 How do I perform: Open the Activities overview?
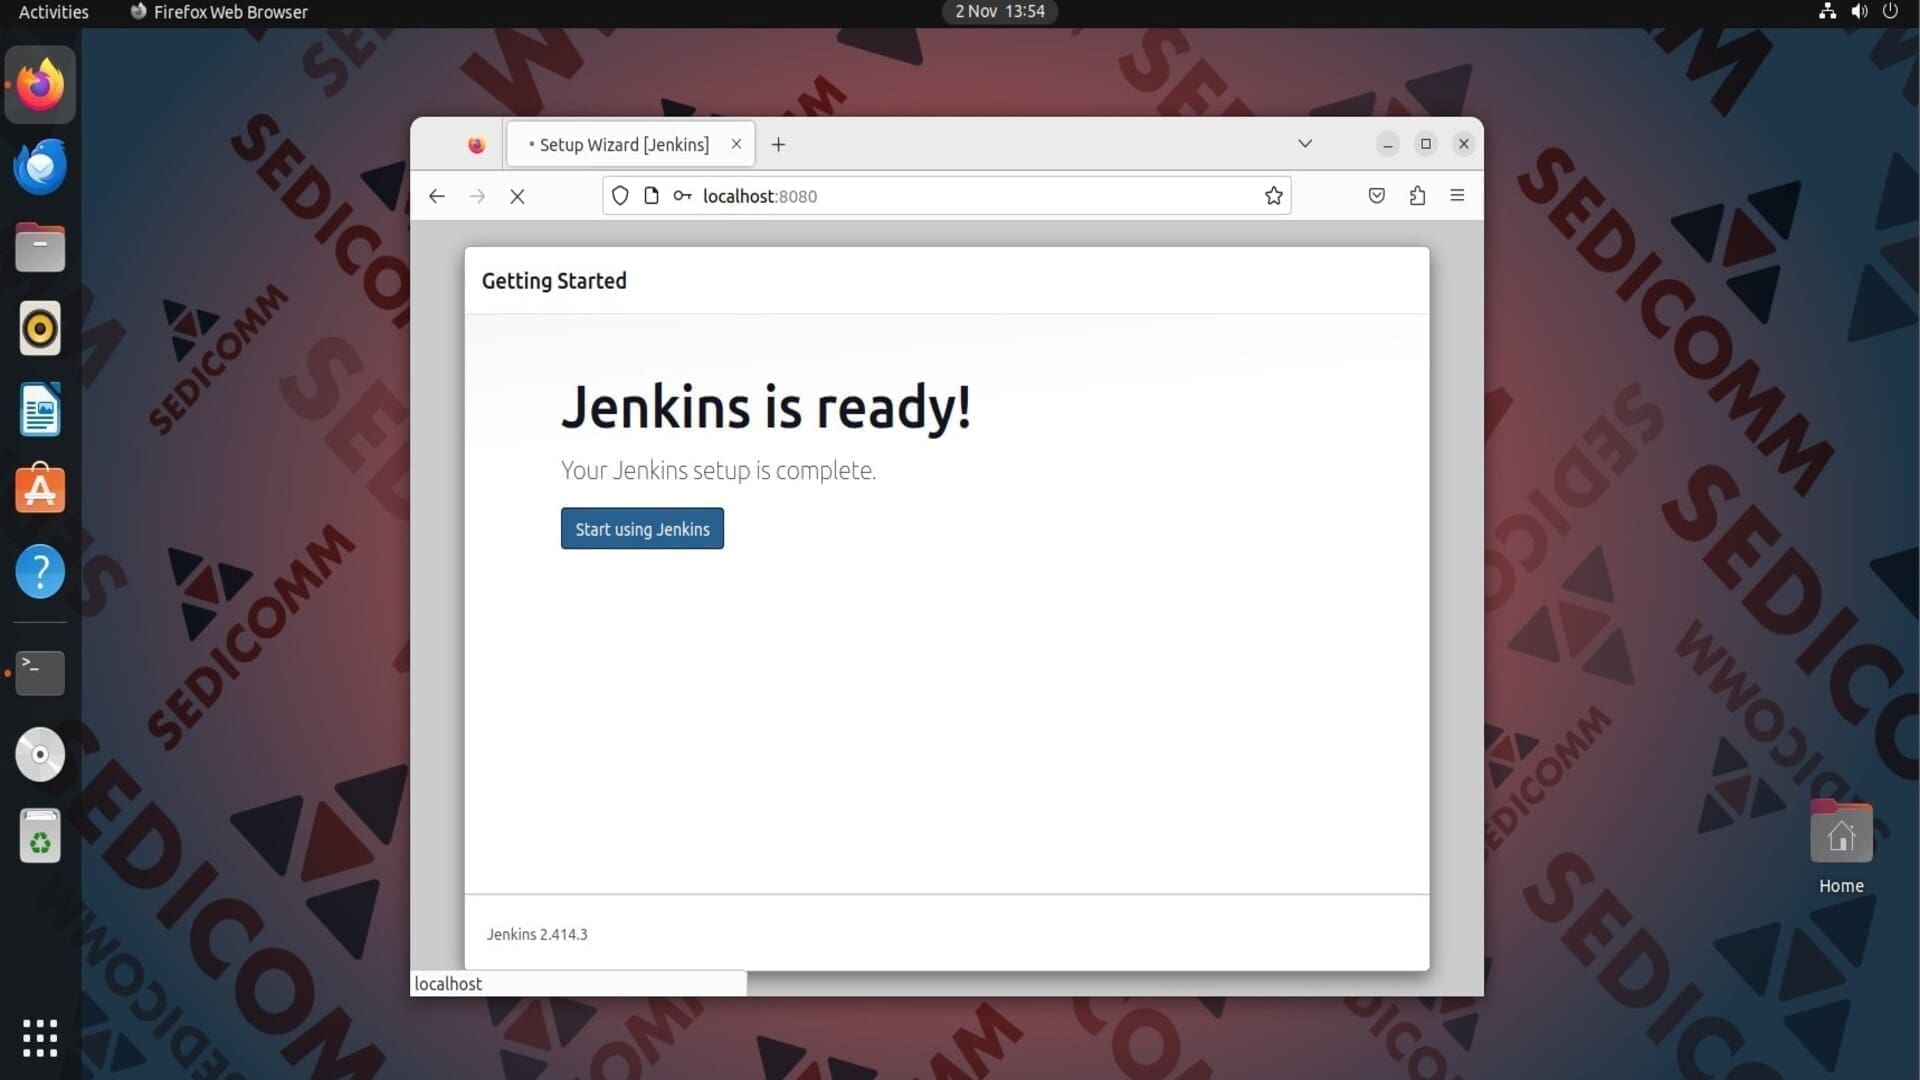(54, 12)
